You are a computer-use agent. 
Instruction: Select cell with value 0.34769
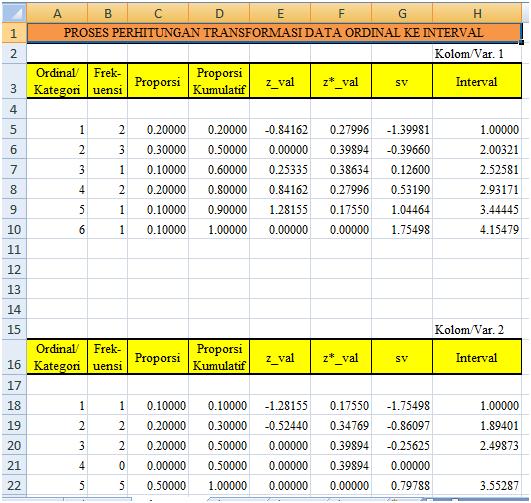click(x=341, y=425)
